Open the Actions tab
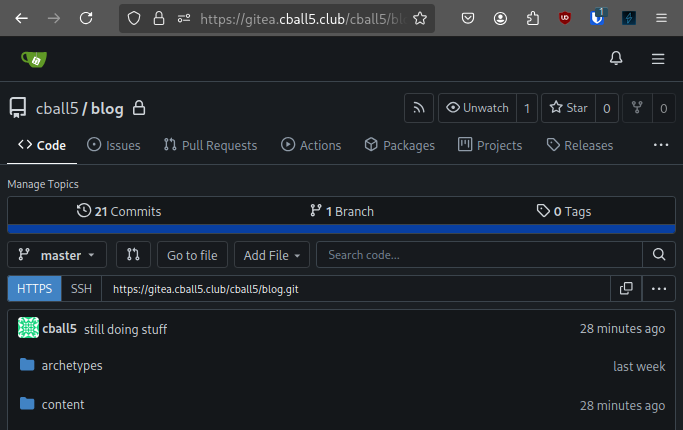Image resolution: width=683 pixels, height=430 pixels. [x=311, y=145]
